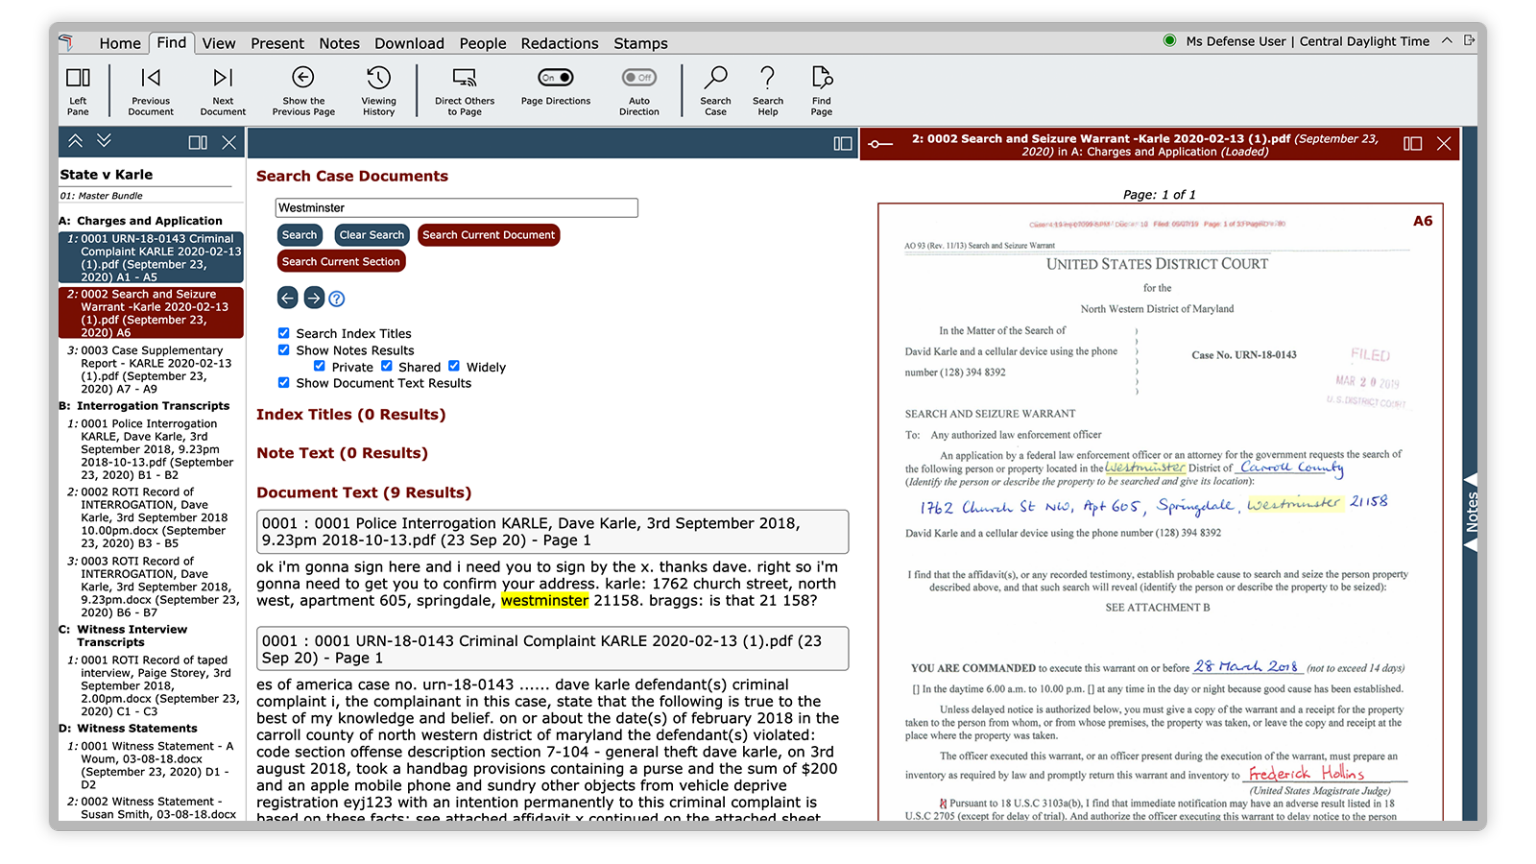Click Direct Others to Page icon
Viewport: 1536px width, 864px height.
464,79
